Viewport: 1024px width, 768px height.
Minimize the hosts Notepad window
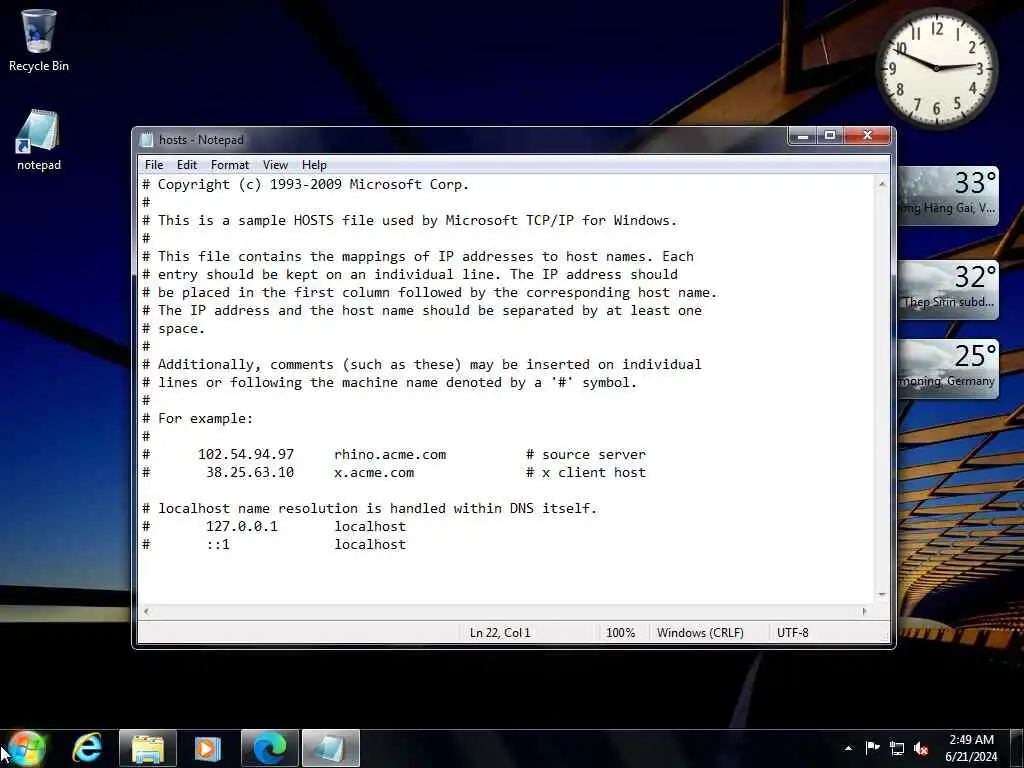point(803,136)
